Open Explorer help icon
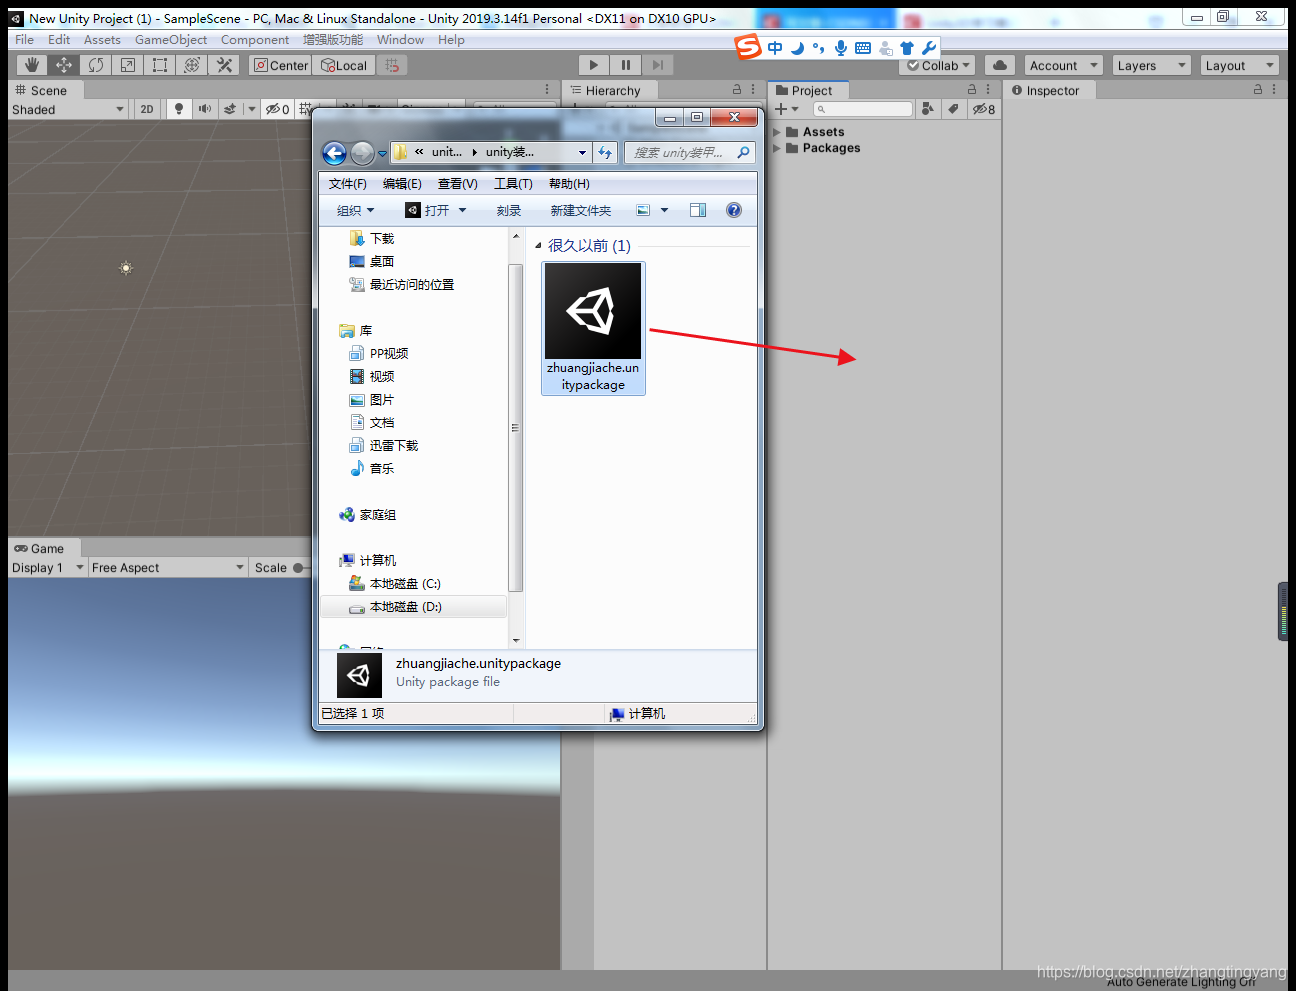Screen dimensions: 1296x991 734,210
